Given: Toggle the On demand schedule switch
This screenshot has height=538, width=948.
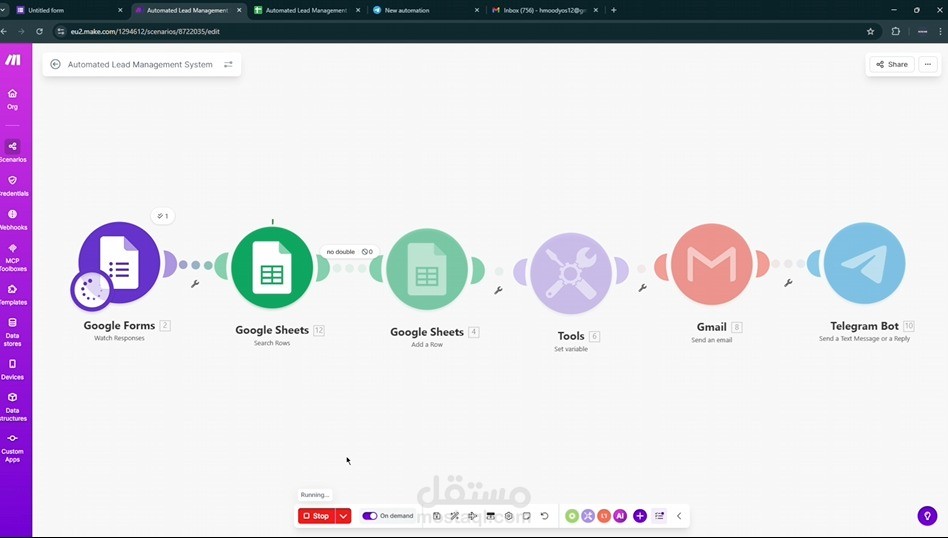Looking at the screenshot, I should pos(369,516).
